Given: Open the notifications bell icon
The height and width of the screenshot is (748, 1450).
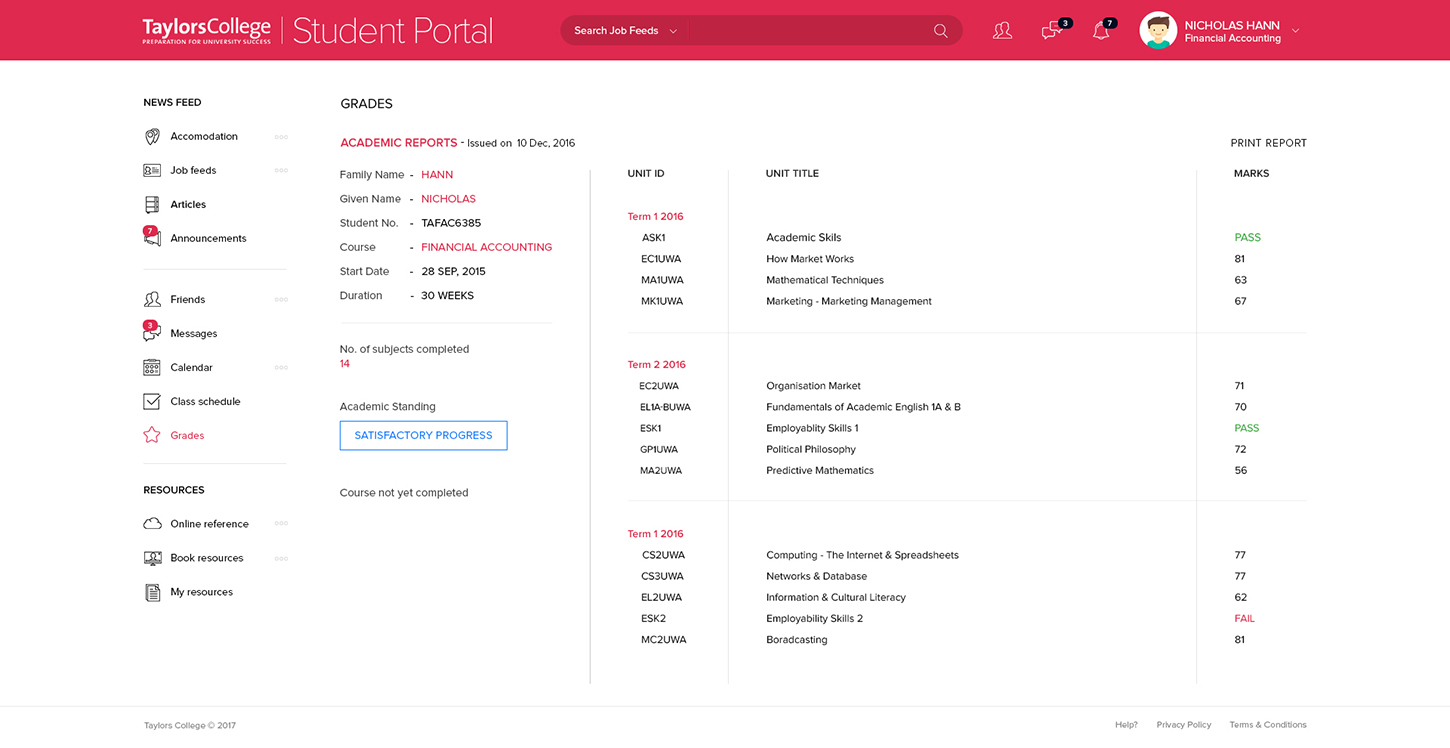Looking at the screenshot, I should (x=1101, y=31).
